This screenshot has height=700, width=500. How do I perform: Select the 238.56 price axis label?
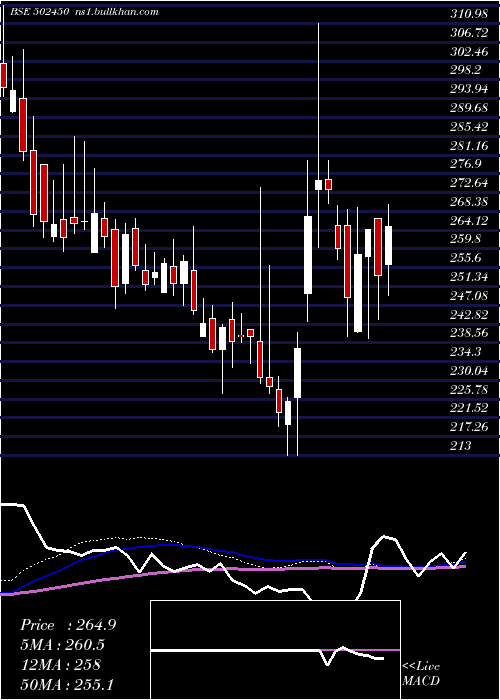coord(469,333)
